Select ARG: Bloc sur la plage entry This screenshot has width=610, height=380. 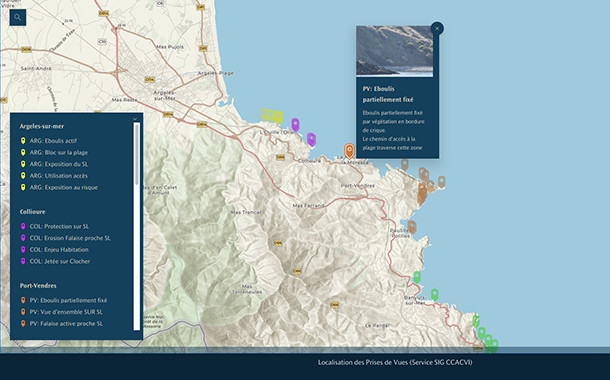pos(54,152)
